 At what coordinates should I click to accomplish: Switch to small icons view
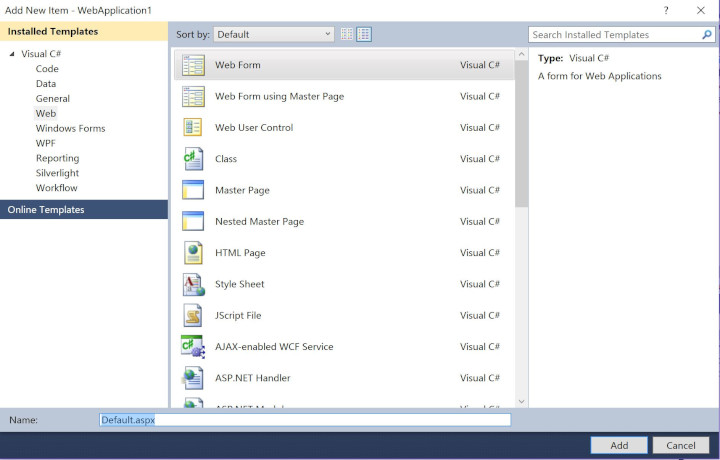click(347, 34)
